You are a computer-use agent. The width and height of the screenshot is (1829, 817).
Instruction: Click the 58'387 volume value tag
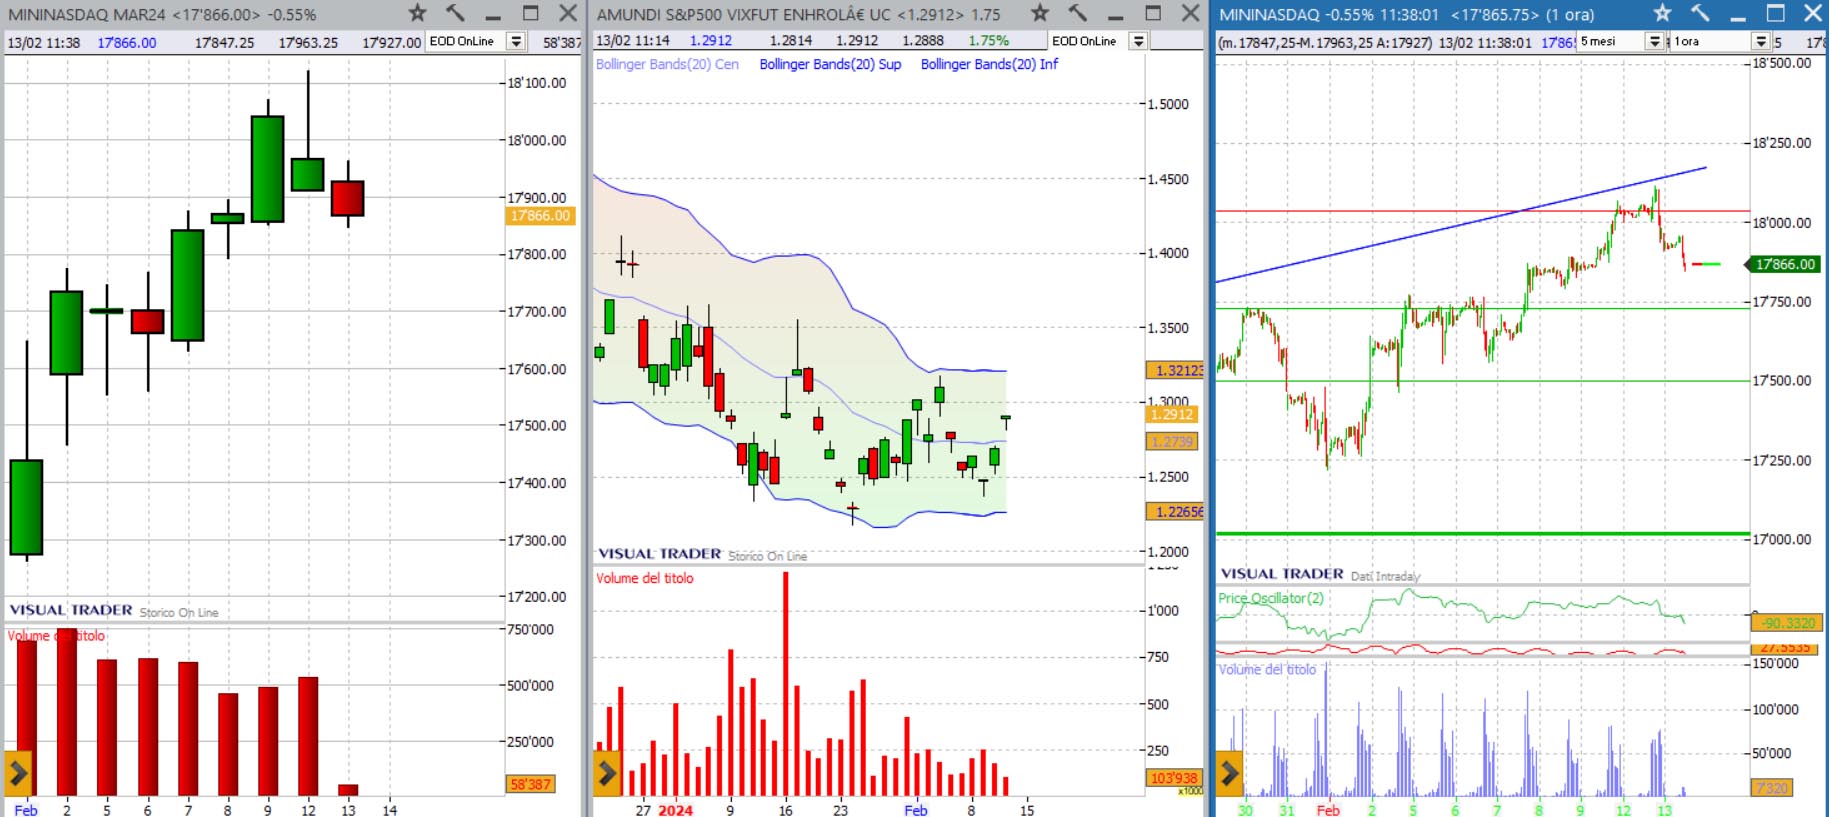(x=530, y=784)
